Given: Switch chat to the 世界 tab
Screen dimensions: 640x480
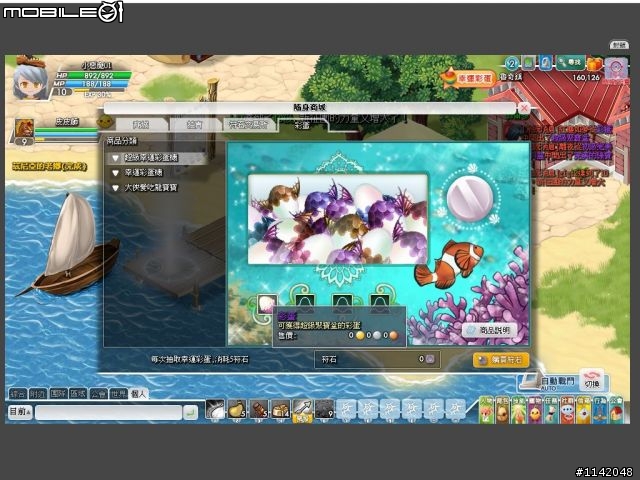Looking at the screenshot, I should (x=118, y=394).
